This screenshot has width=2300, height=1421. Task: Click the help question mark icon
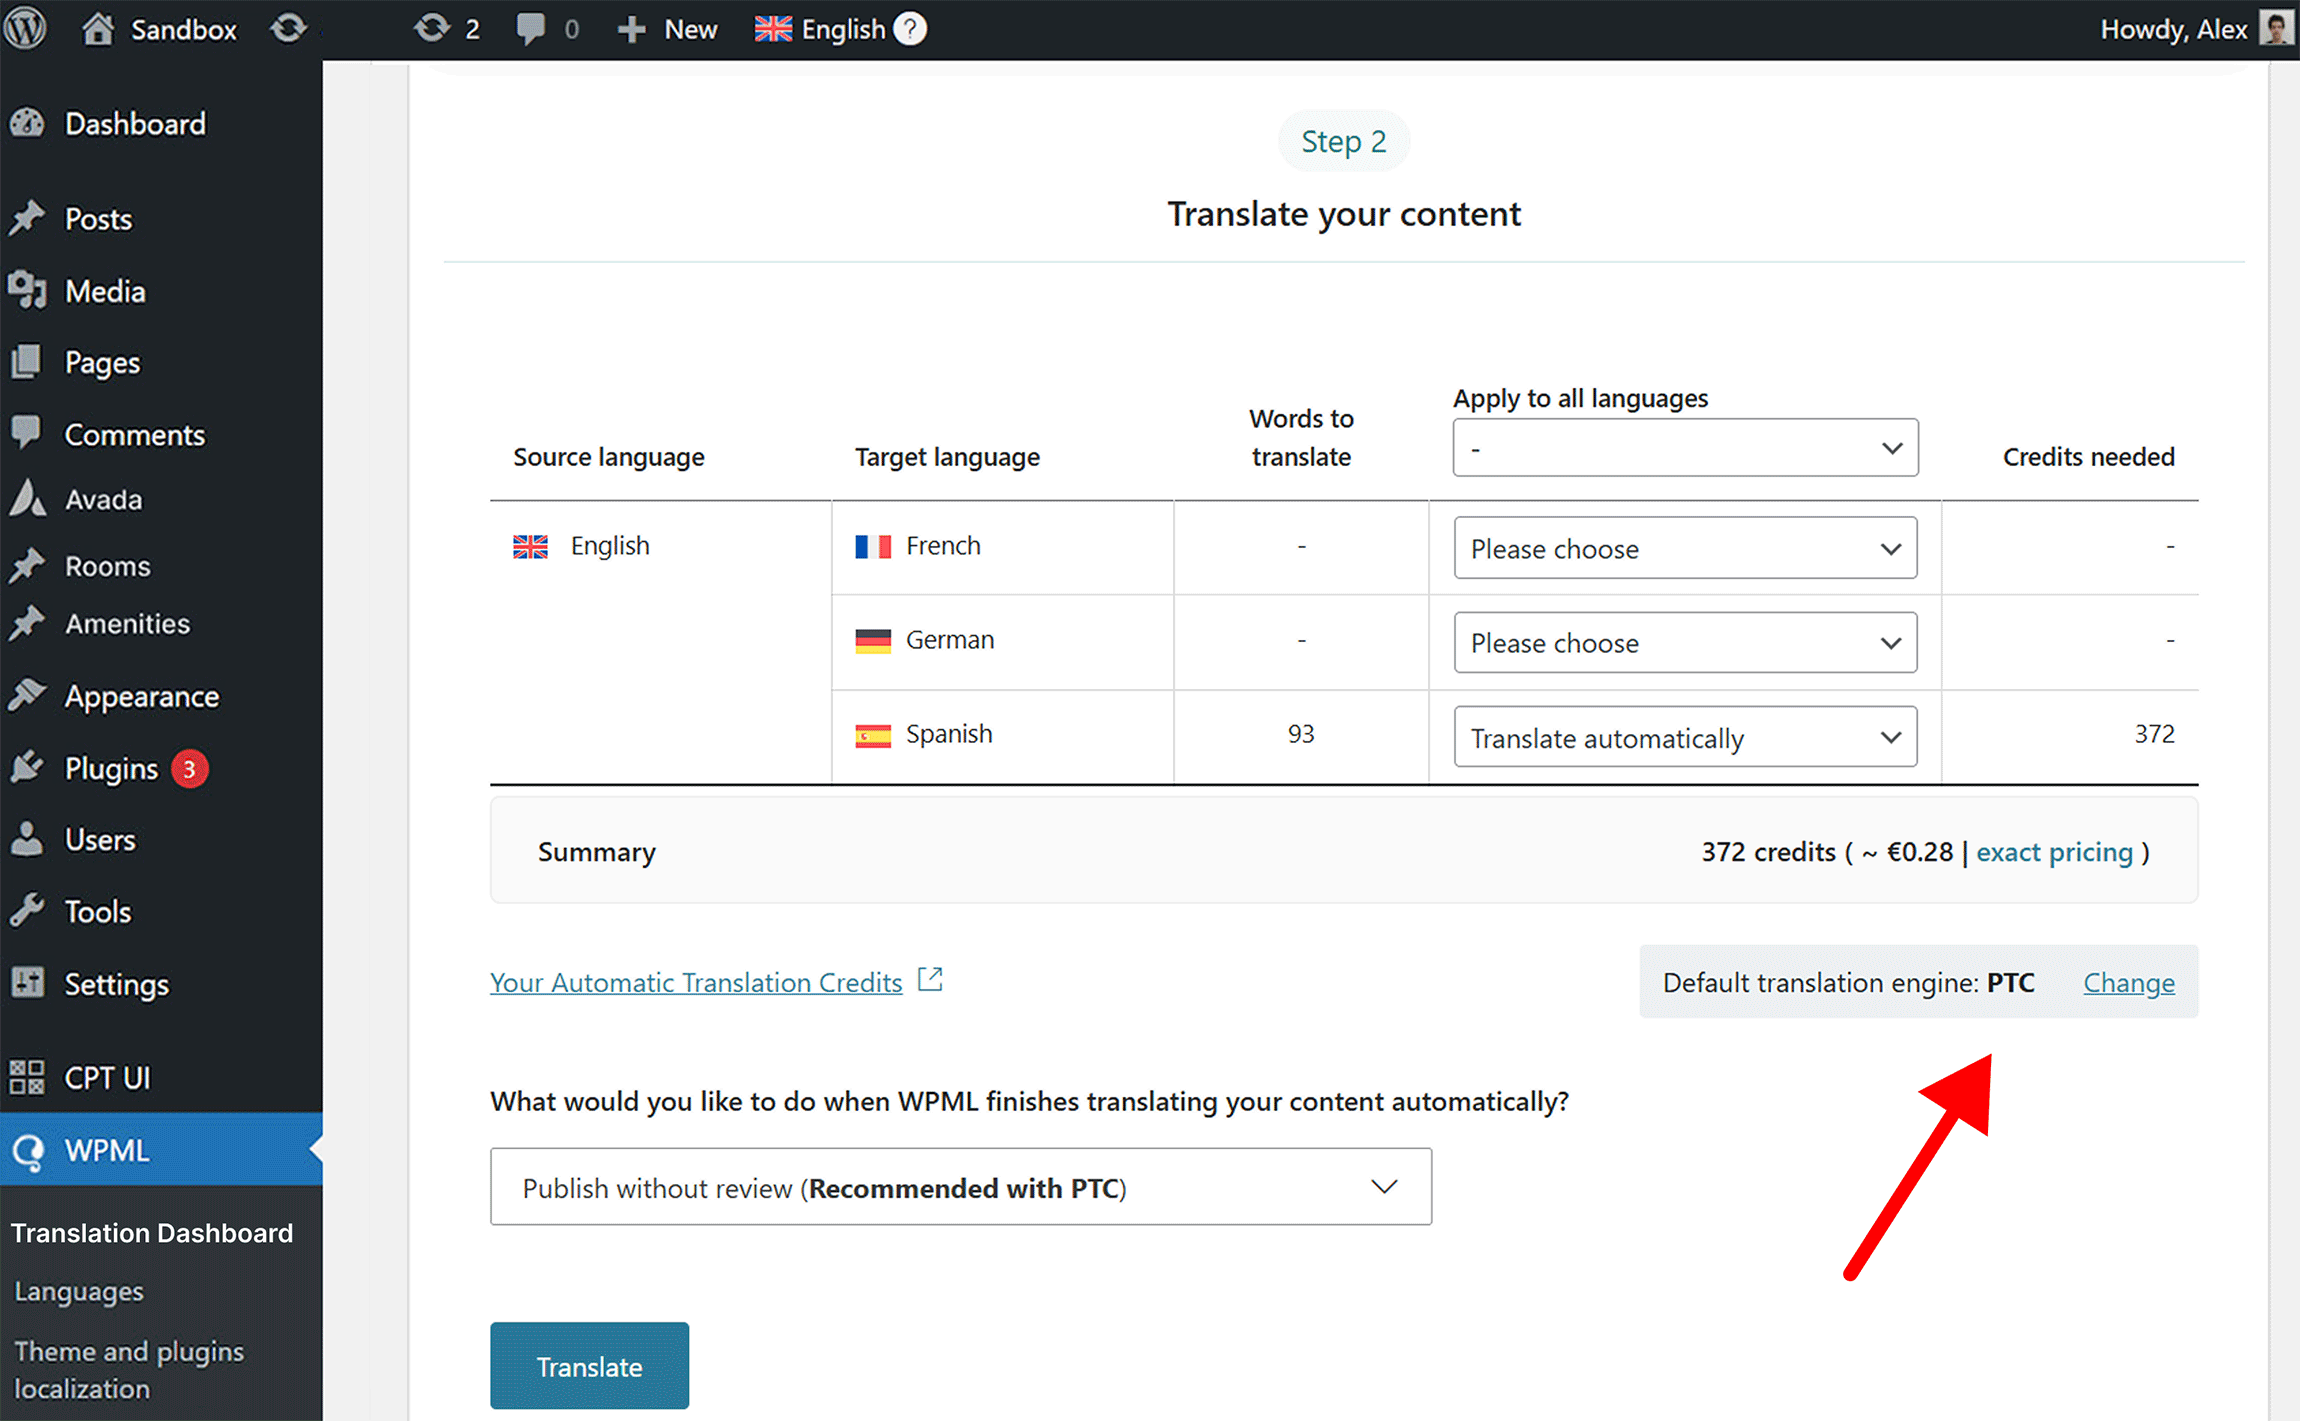coord(909,29)
